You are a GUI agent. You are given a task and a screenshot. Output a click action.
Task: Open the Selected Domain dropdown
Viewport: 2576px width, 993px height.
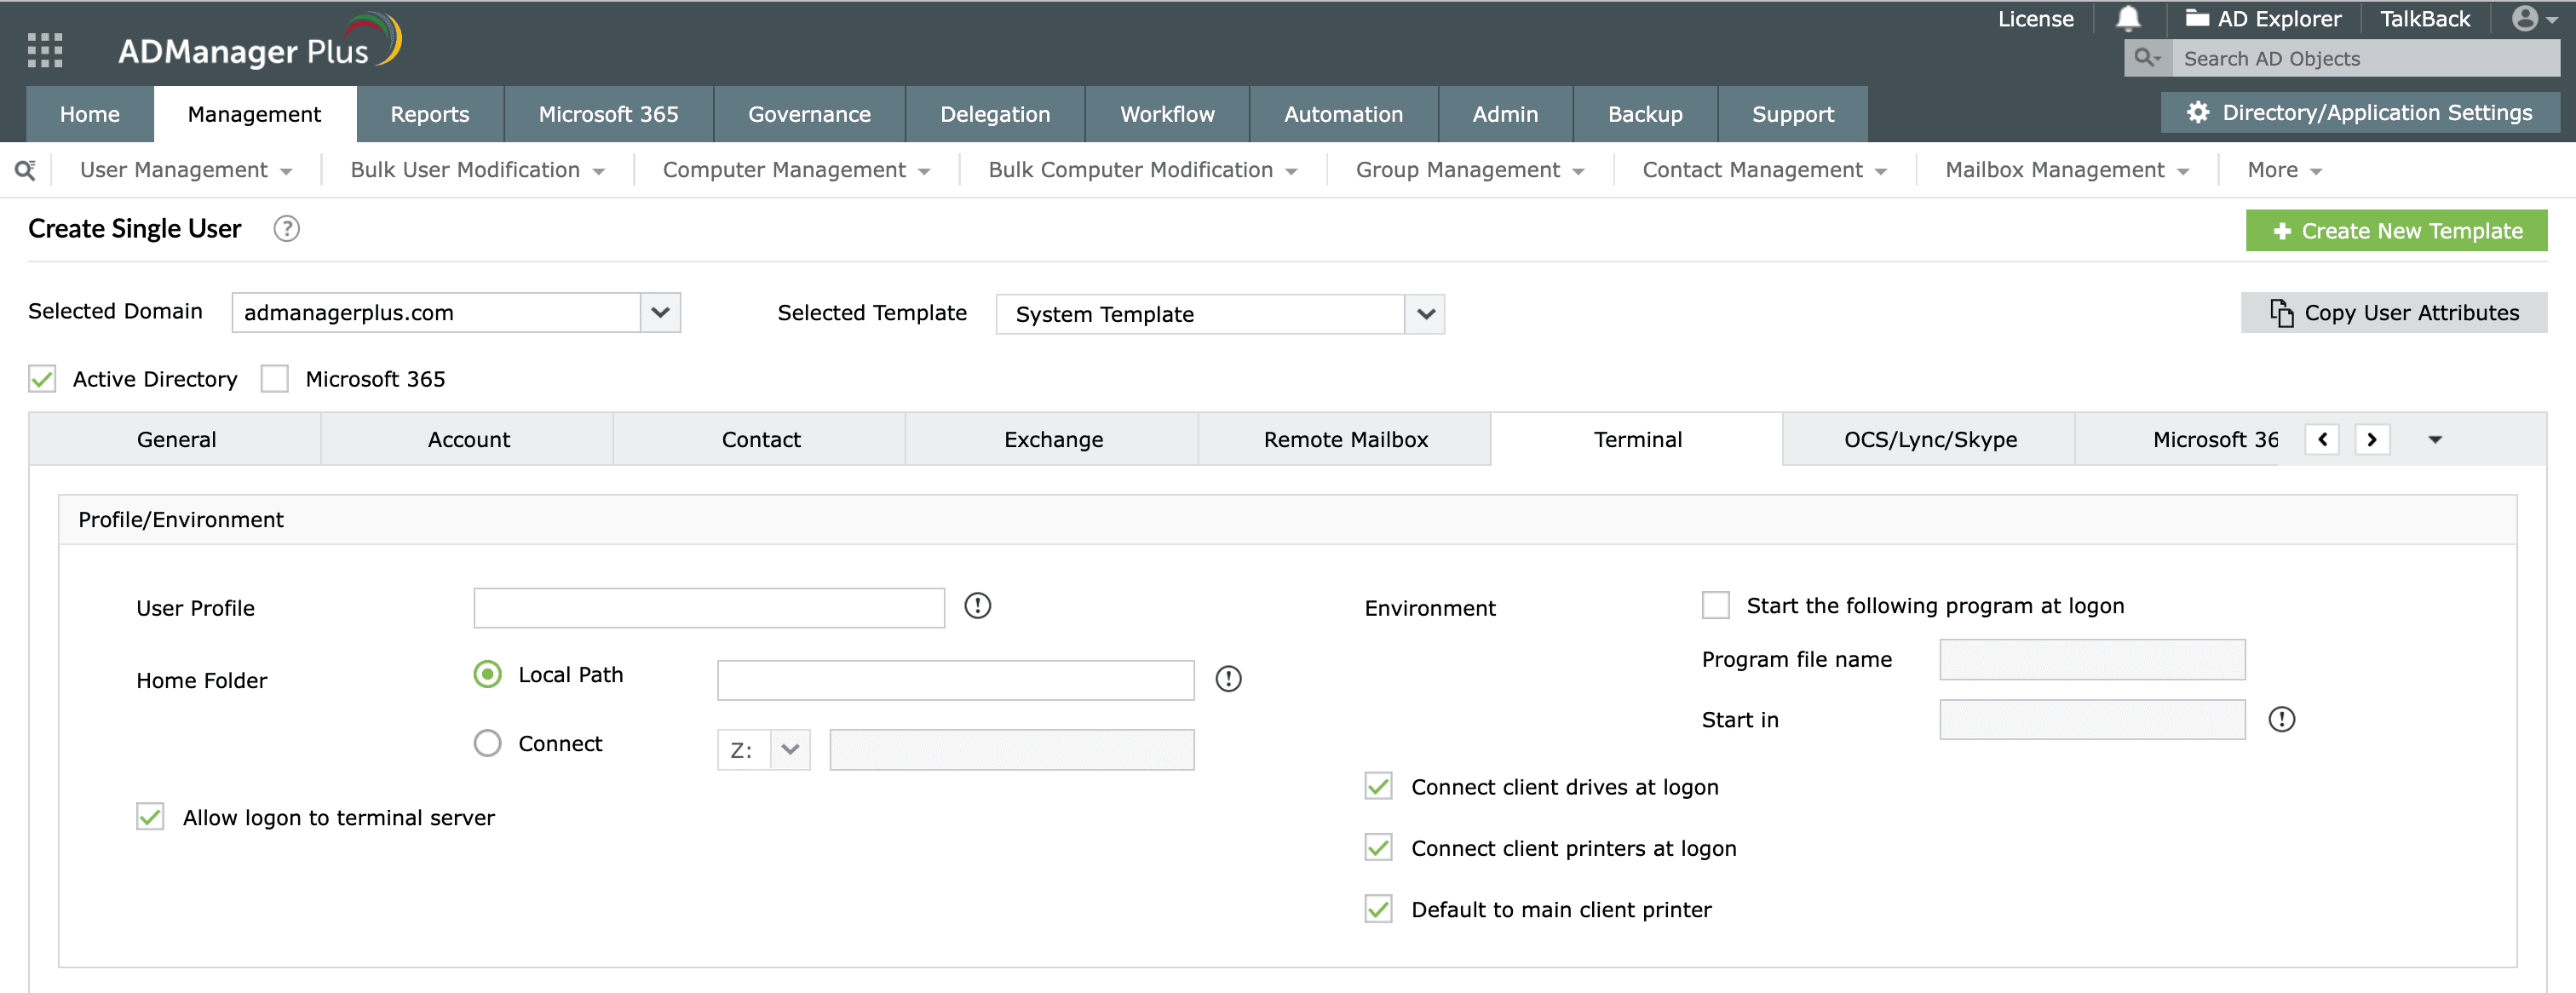(x=660, y=312)
